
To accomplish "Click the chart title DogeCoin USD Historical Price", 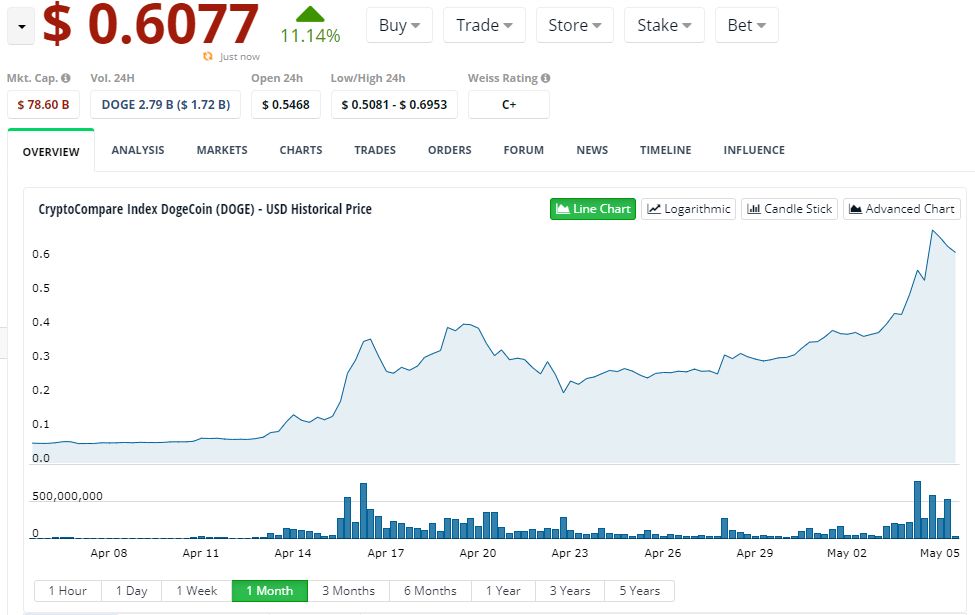I will tap(205, 209).
